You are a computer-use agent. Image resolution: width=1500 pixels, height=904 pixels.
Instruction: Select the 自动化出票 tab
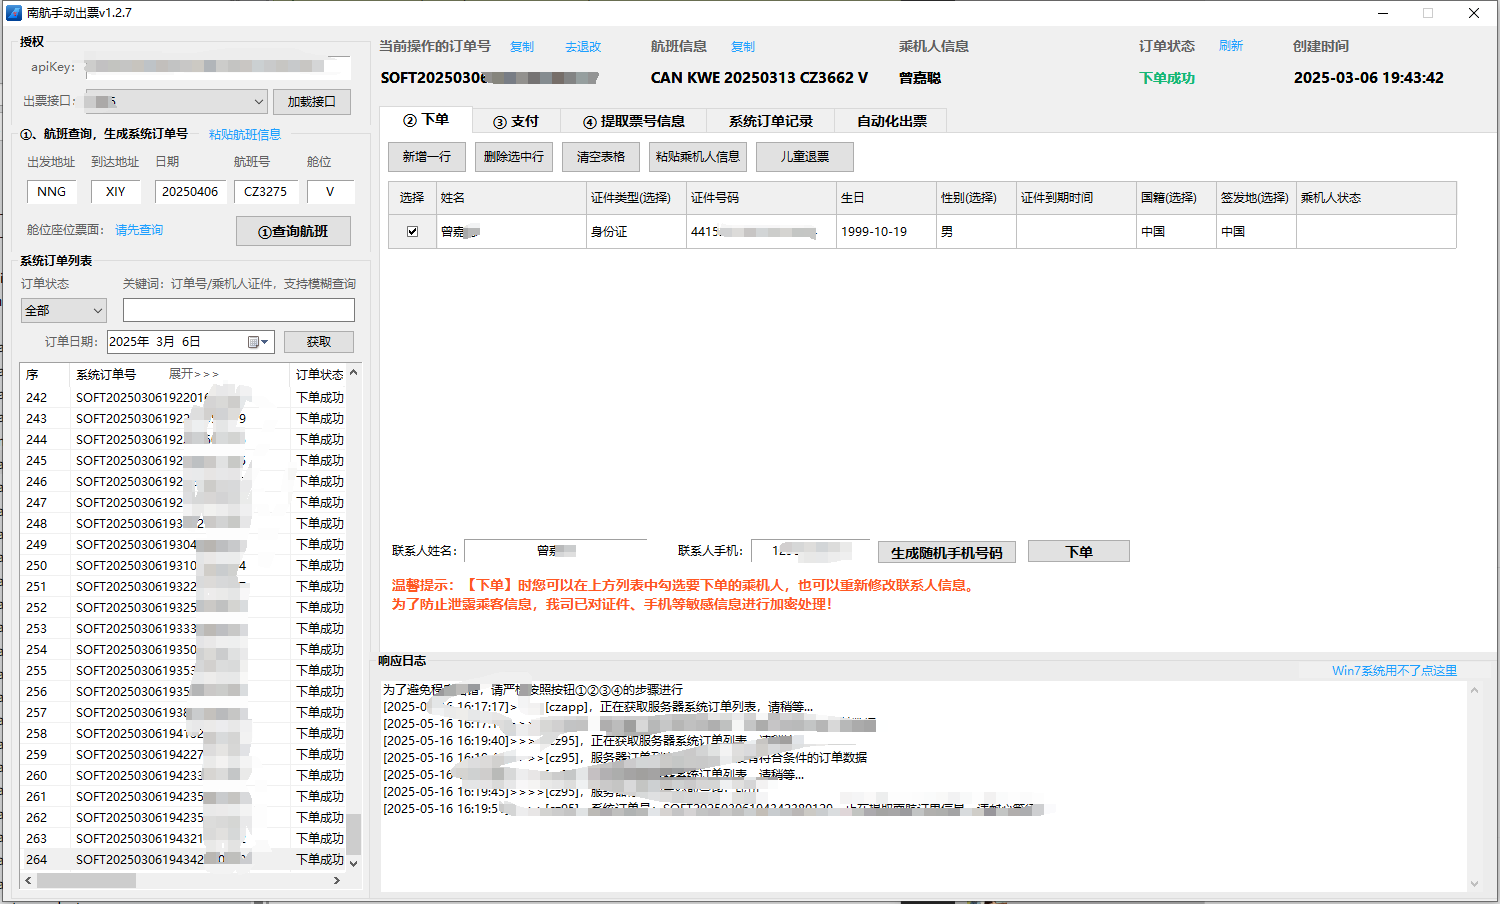891,121
